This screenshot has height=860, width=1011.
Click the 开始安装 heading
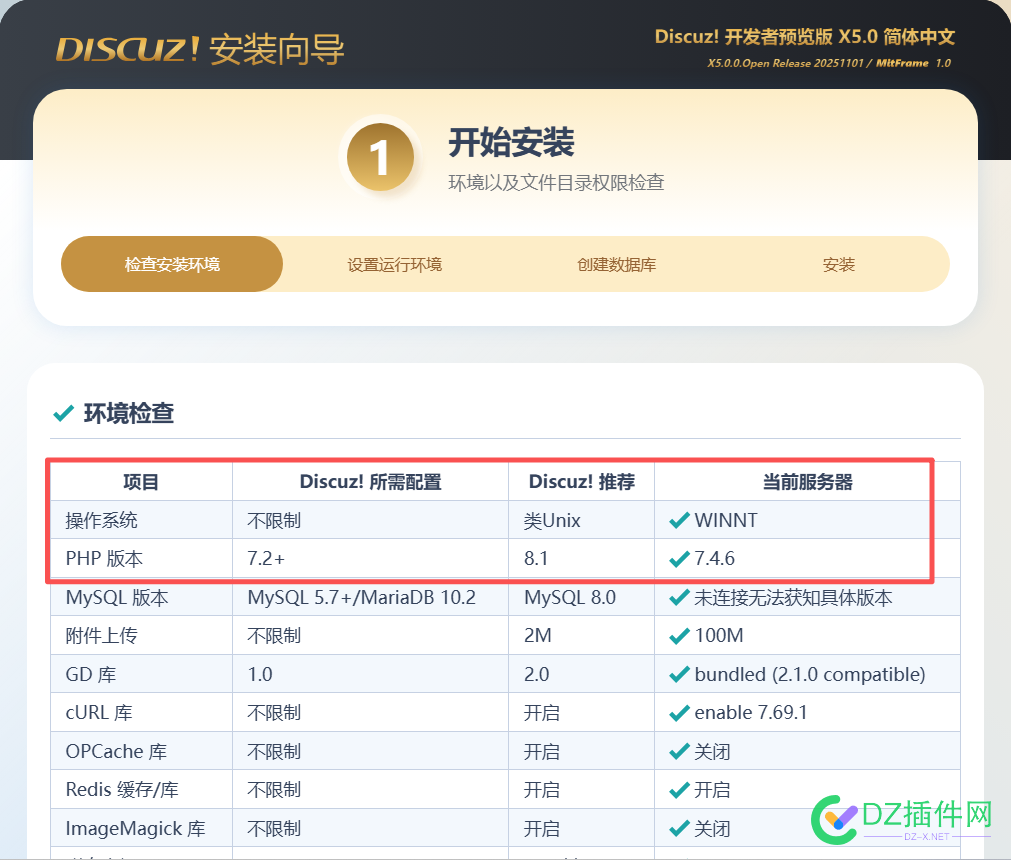pos(511,142)
